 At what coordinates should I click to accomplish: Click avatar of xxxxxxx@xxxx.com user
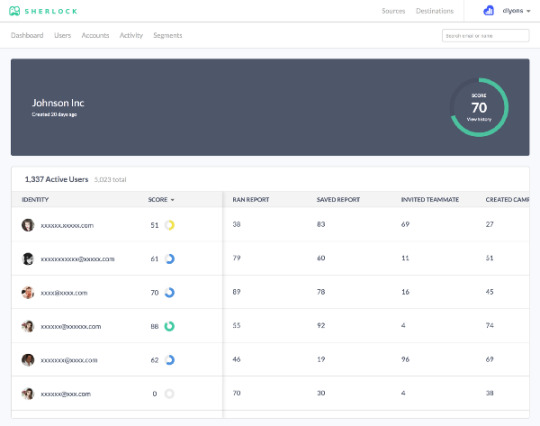point(28,360)
